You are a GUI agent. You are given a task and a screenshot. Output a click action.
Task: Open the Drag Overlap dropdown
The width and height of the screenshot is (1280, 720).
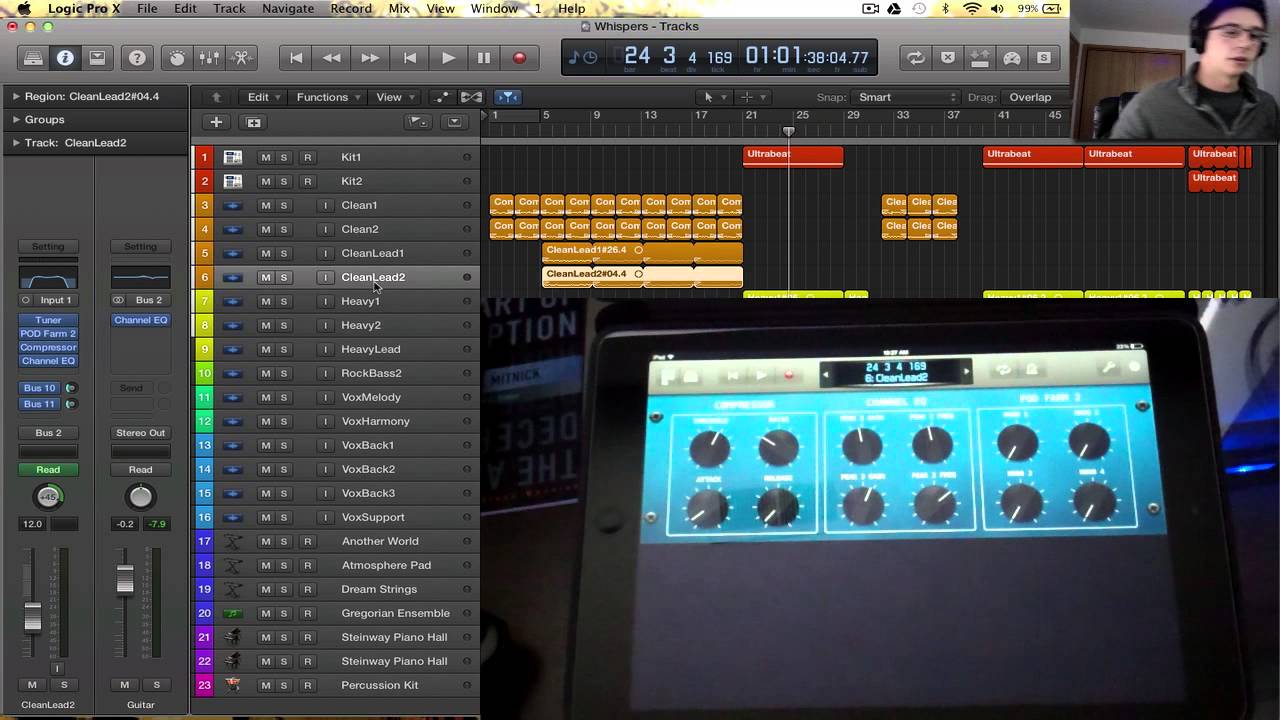[1036, 97]
